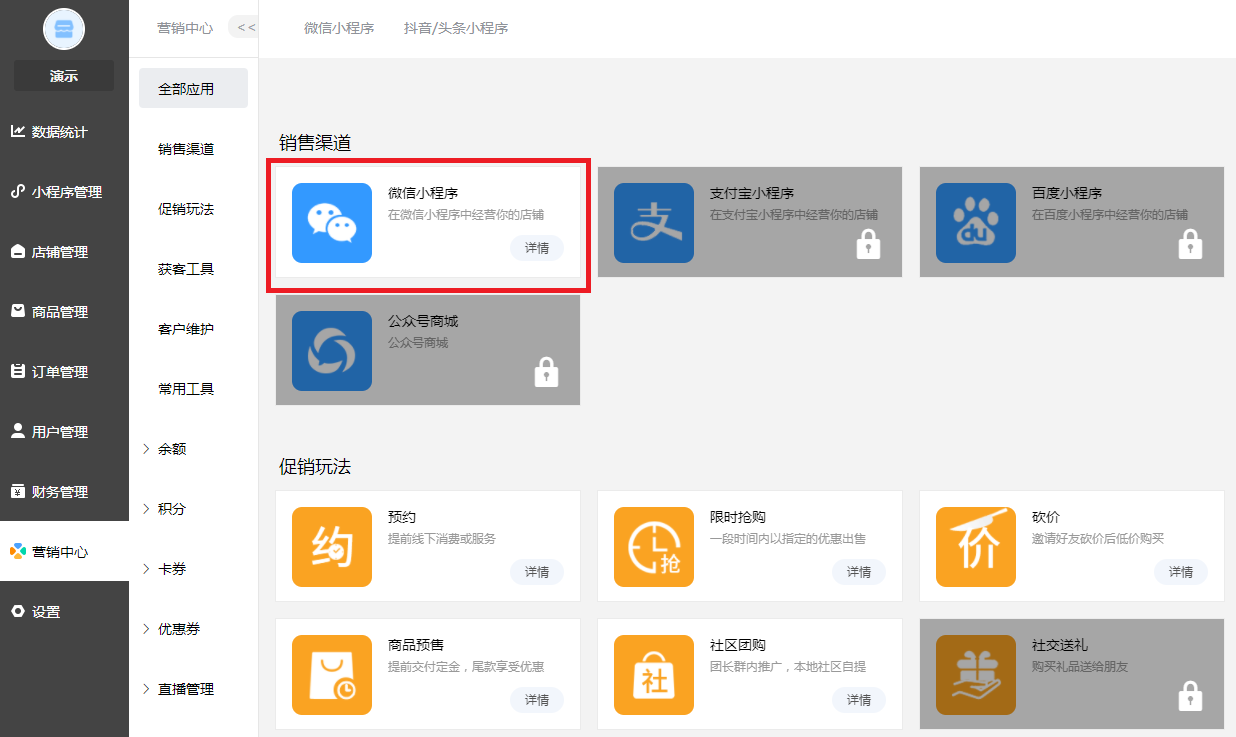The height and width of the screenshot is (737, 1236).
Task: Click the 商品管理 icon
Action: (x=18, y=311)
